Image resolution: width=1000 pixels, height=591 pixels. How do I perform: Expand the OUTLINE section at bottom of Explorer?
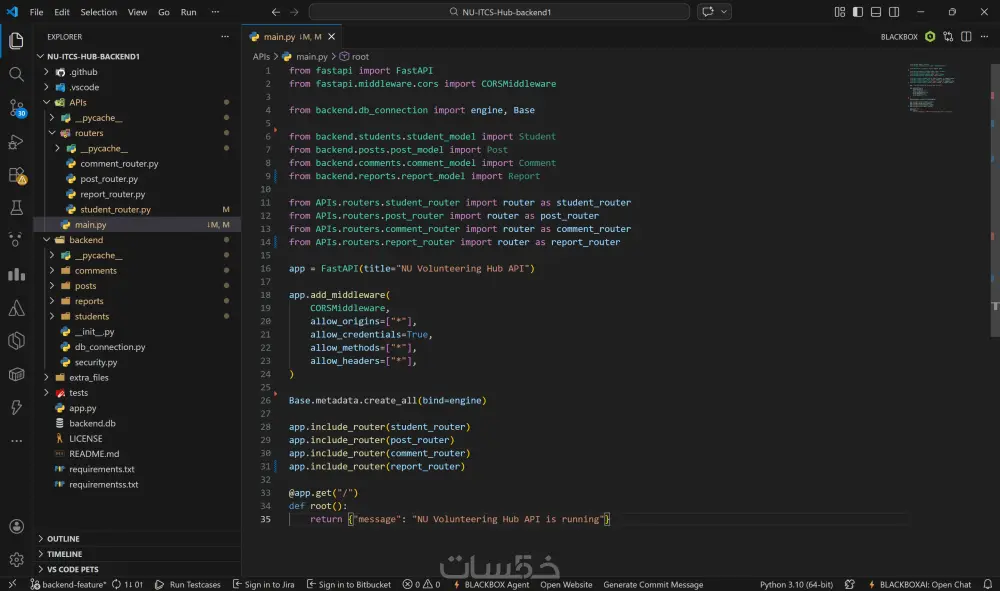point(65,538)
